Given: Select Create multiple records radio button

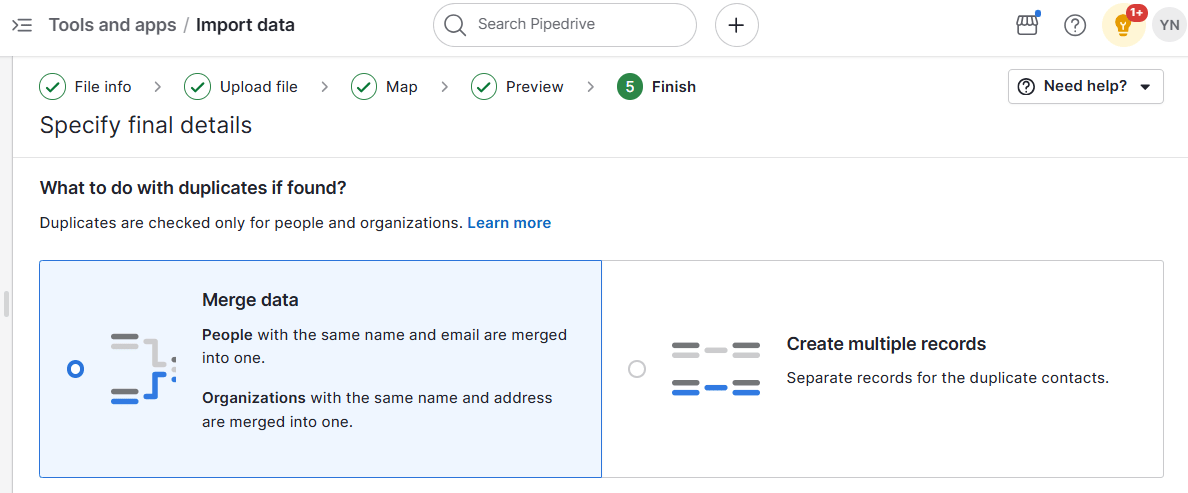Looking at the screenshot, I should (x=637, y=369).
